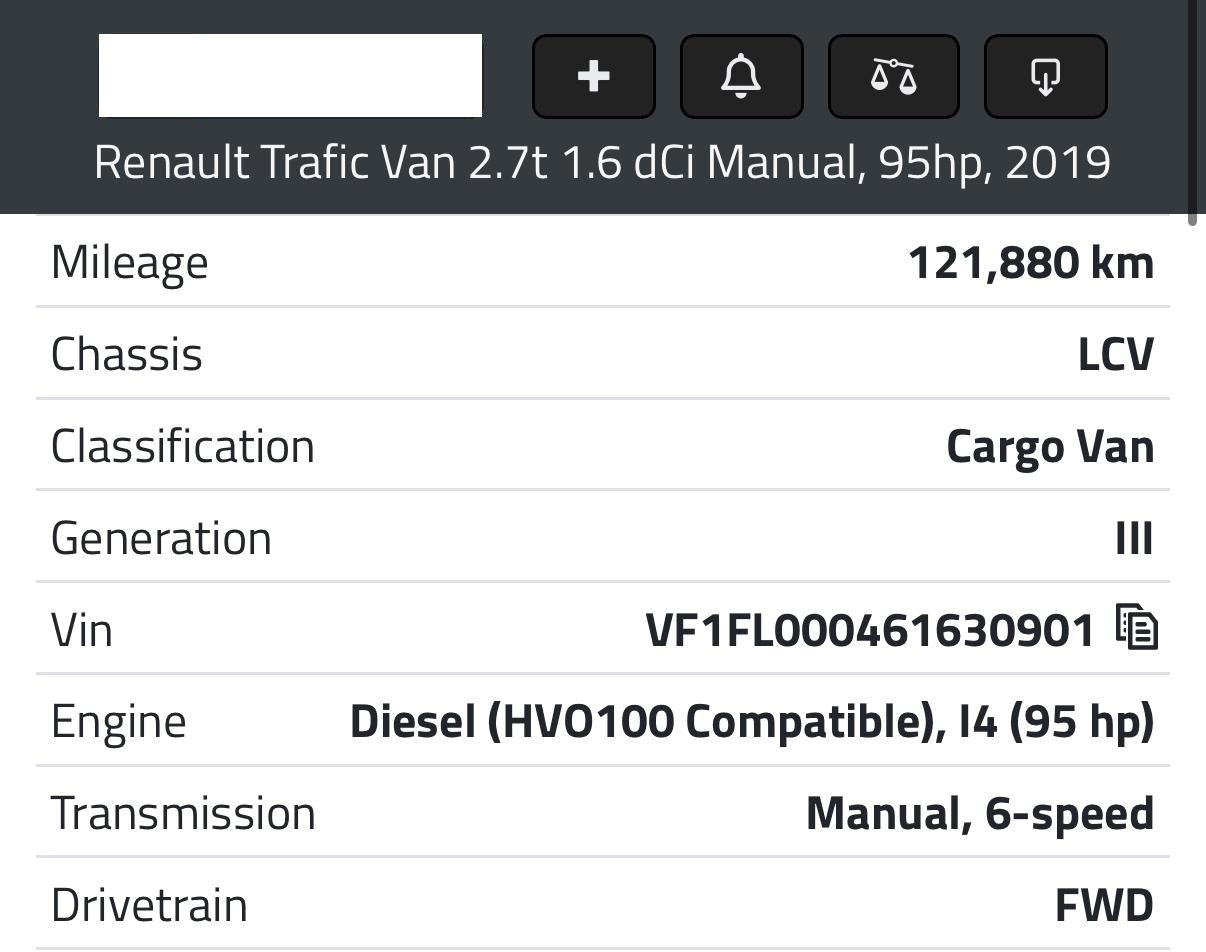
Task: Enable alerts with the bell icon
Action: click(x=741, y=76)
